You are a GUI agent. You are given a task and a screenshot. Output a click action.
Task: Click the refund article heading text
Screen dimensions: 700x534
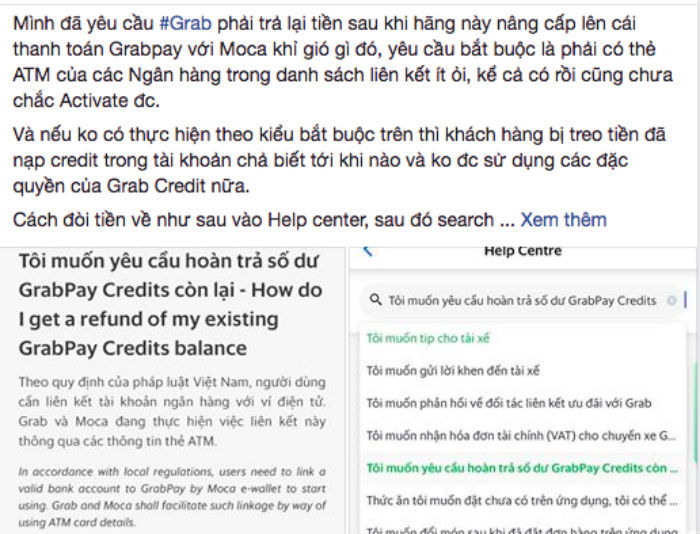coord(170,305)
